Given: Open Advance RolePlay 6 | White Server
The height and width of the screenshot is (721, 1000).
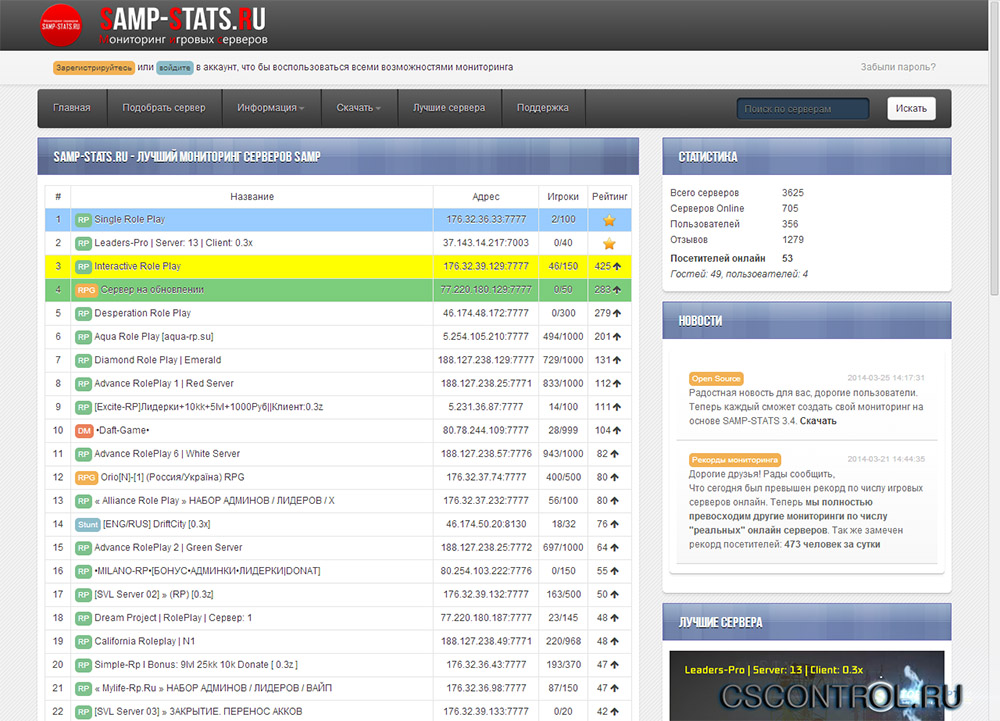Looking at the screenshot, I should click(x=167, y=454).
